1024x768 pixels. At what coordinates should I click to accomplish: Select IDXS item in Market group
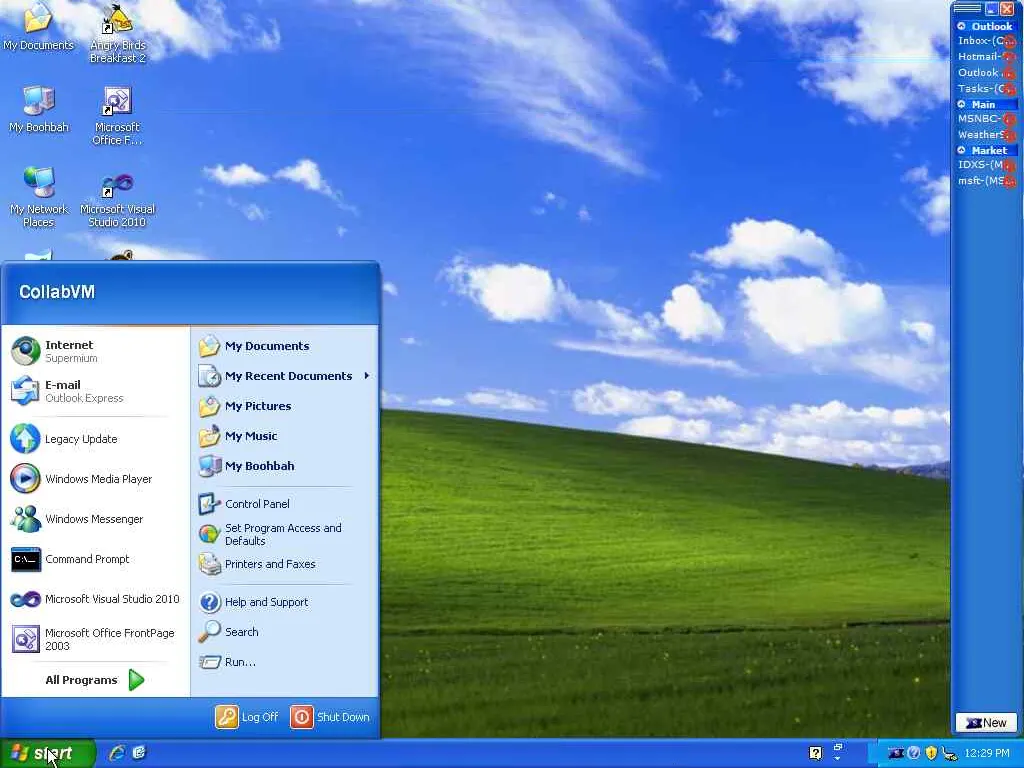(x=986, y=165)
